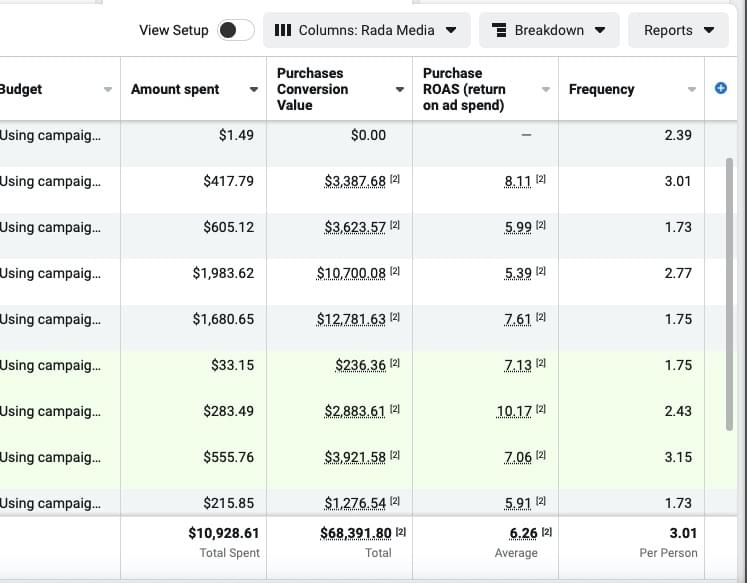Click the Budget column sort arrow

pos(108,90)
